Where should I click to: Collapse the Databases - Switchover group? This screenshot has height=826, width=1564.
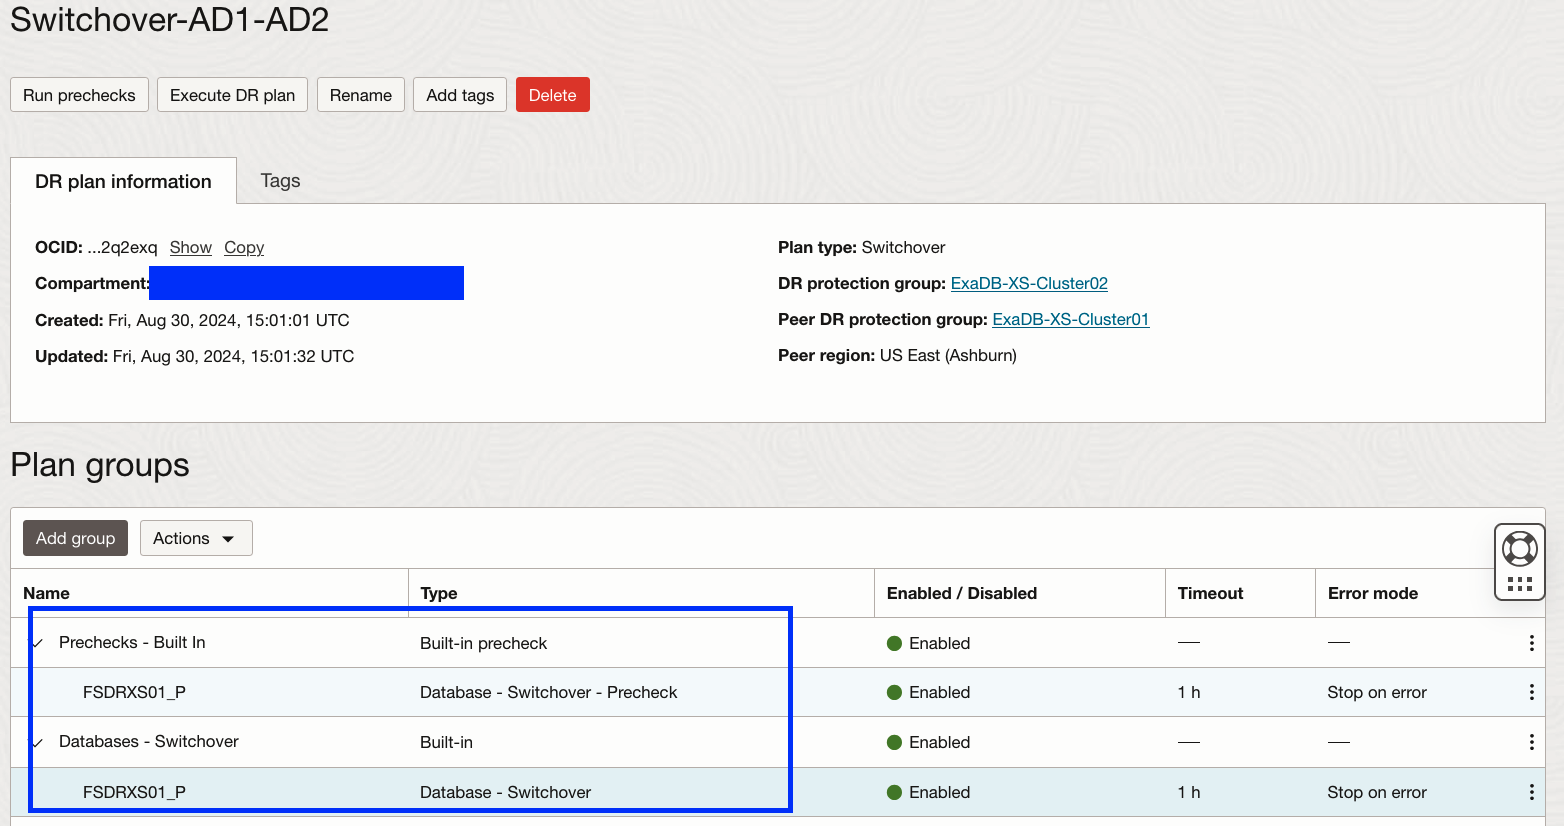tap(38, 742)
